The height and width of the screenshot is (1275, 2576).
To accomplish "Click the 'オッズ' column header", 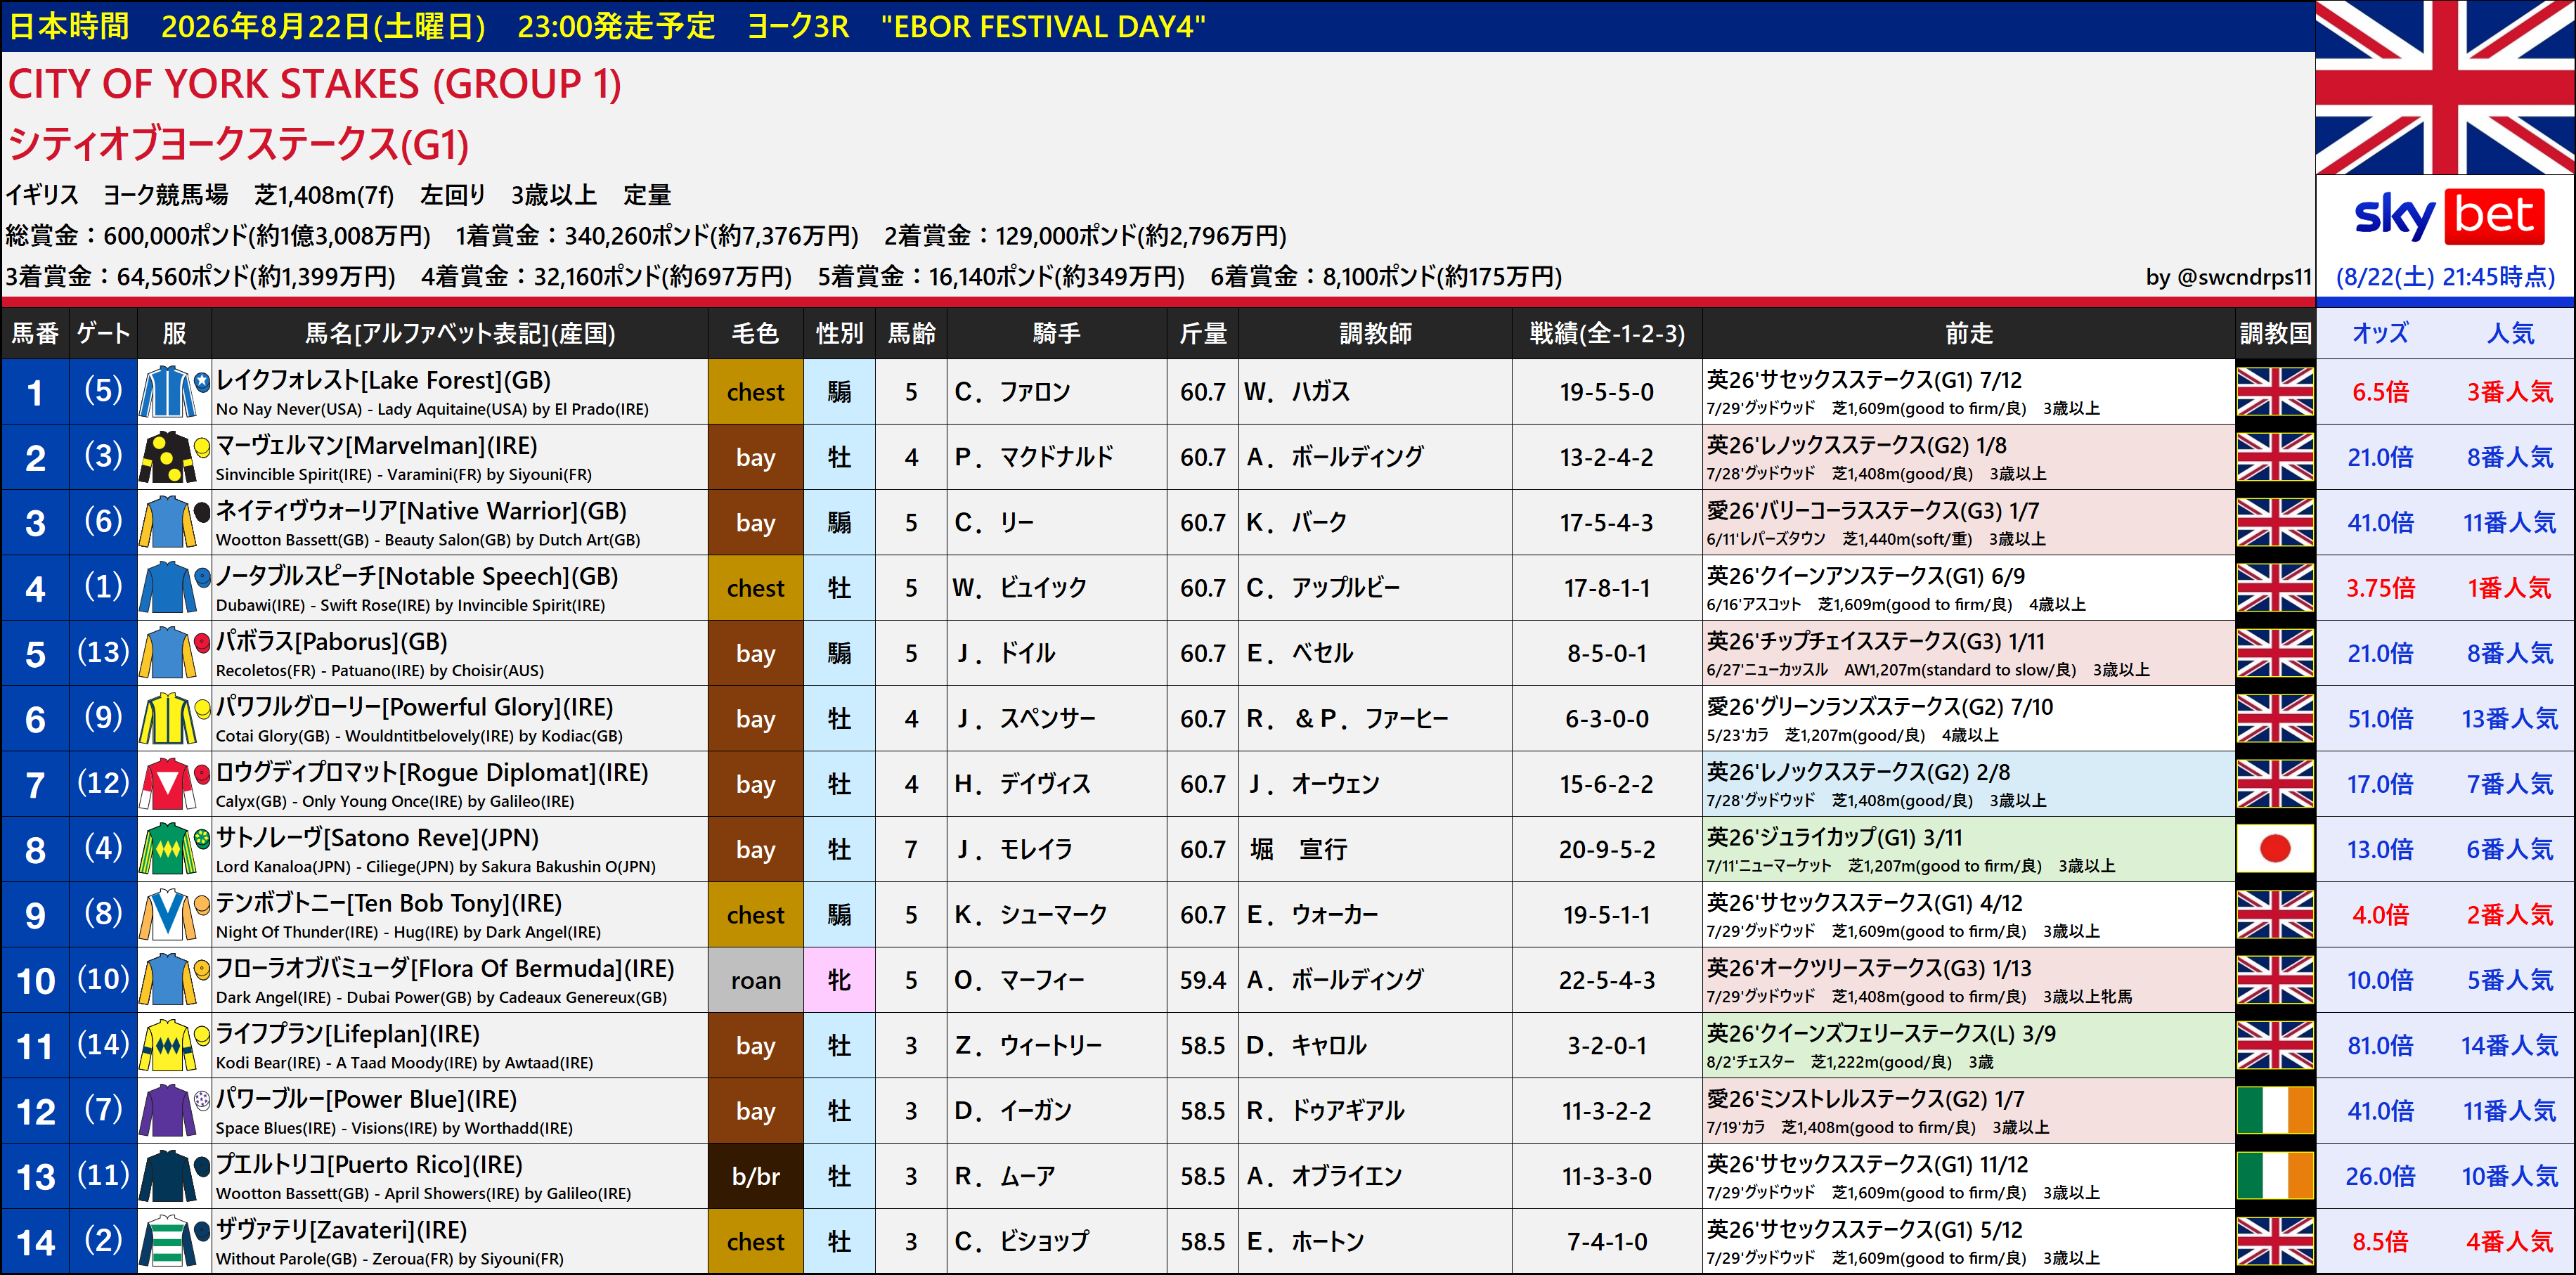I will coord(2380,333).
